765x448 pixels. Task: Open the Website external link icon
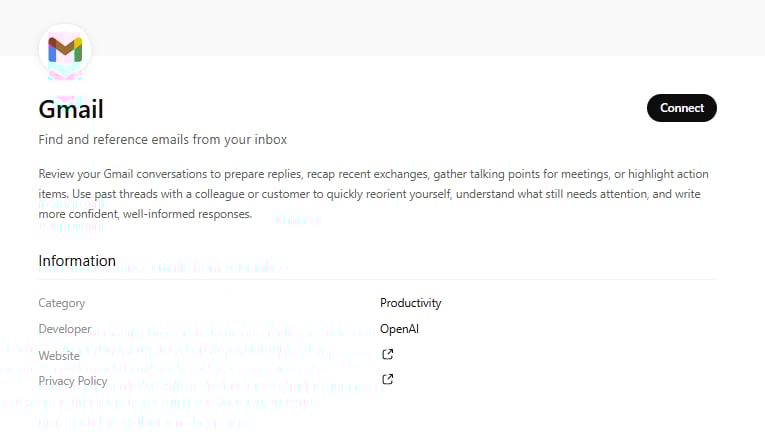tap(387, 354)
